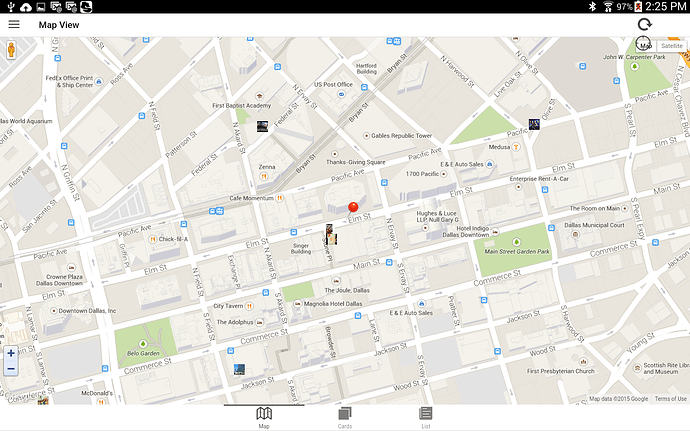The width and height of the screenshot is (690, 431).
Task: Click the Hughes & Luce LLP label
Action: pos(437,216)
